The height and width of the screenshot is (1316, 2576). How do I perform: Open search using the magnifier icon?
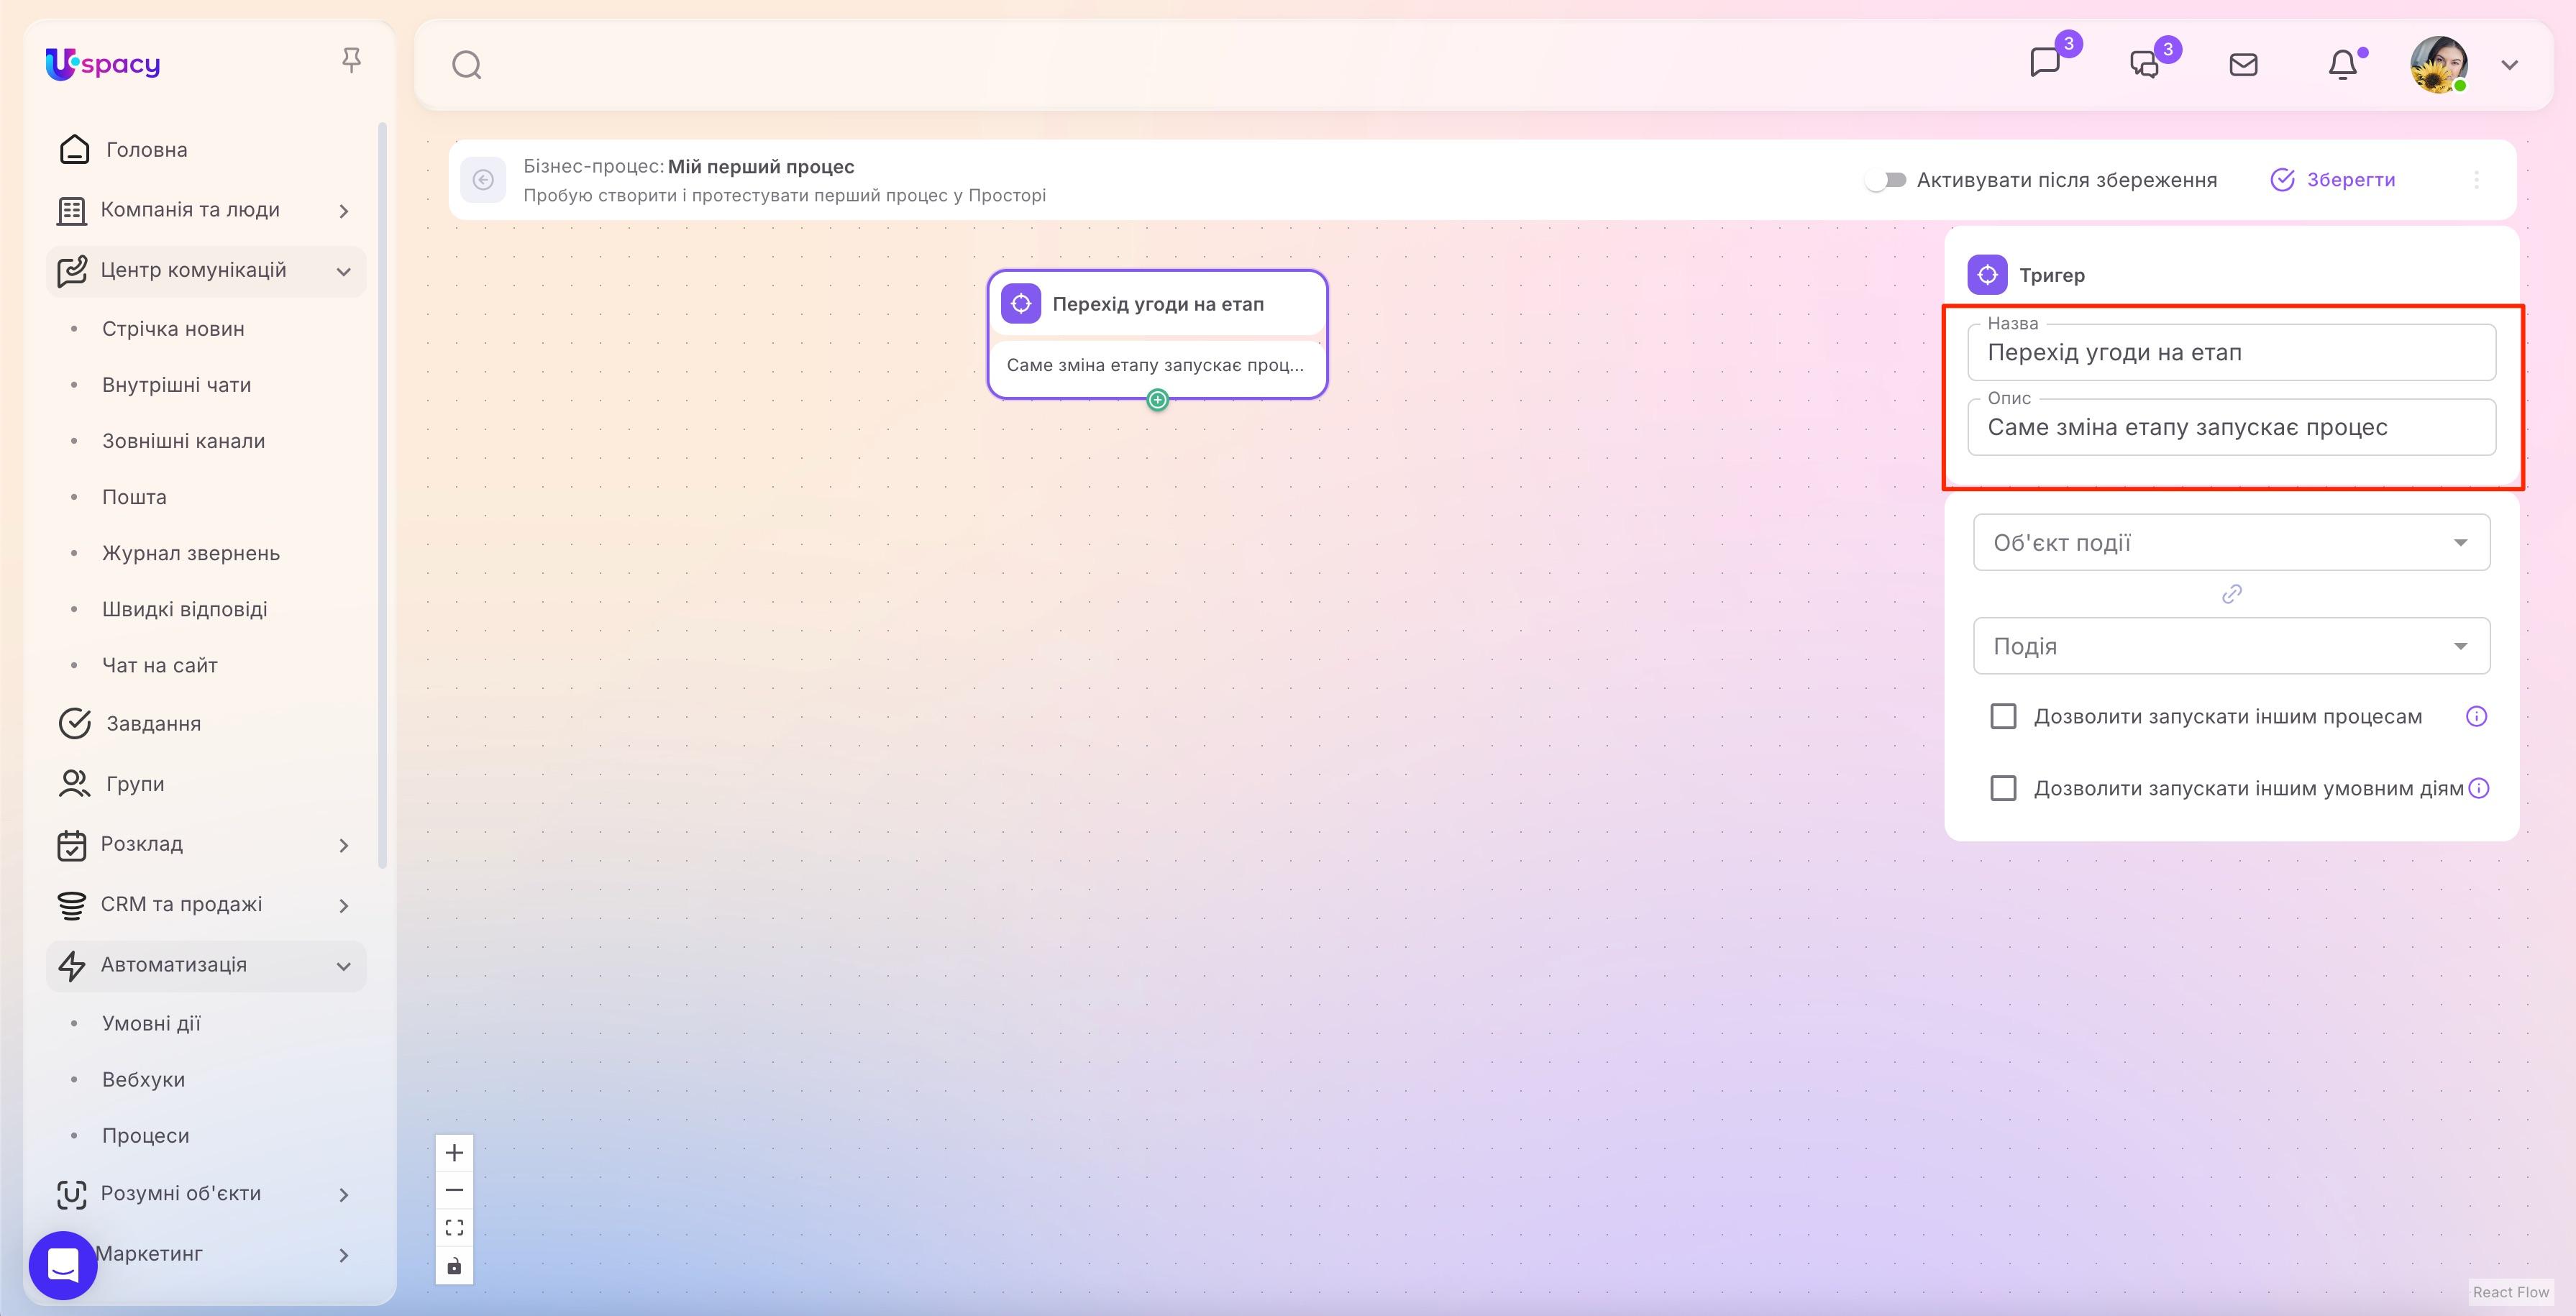(467, 64)
